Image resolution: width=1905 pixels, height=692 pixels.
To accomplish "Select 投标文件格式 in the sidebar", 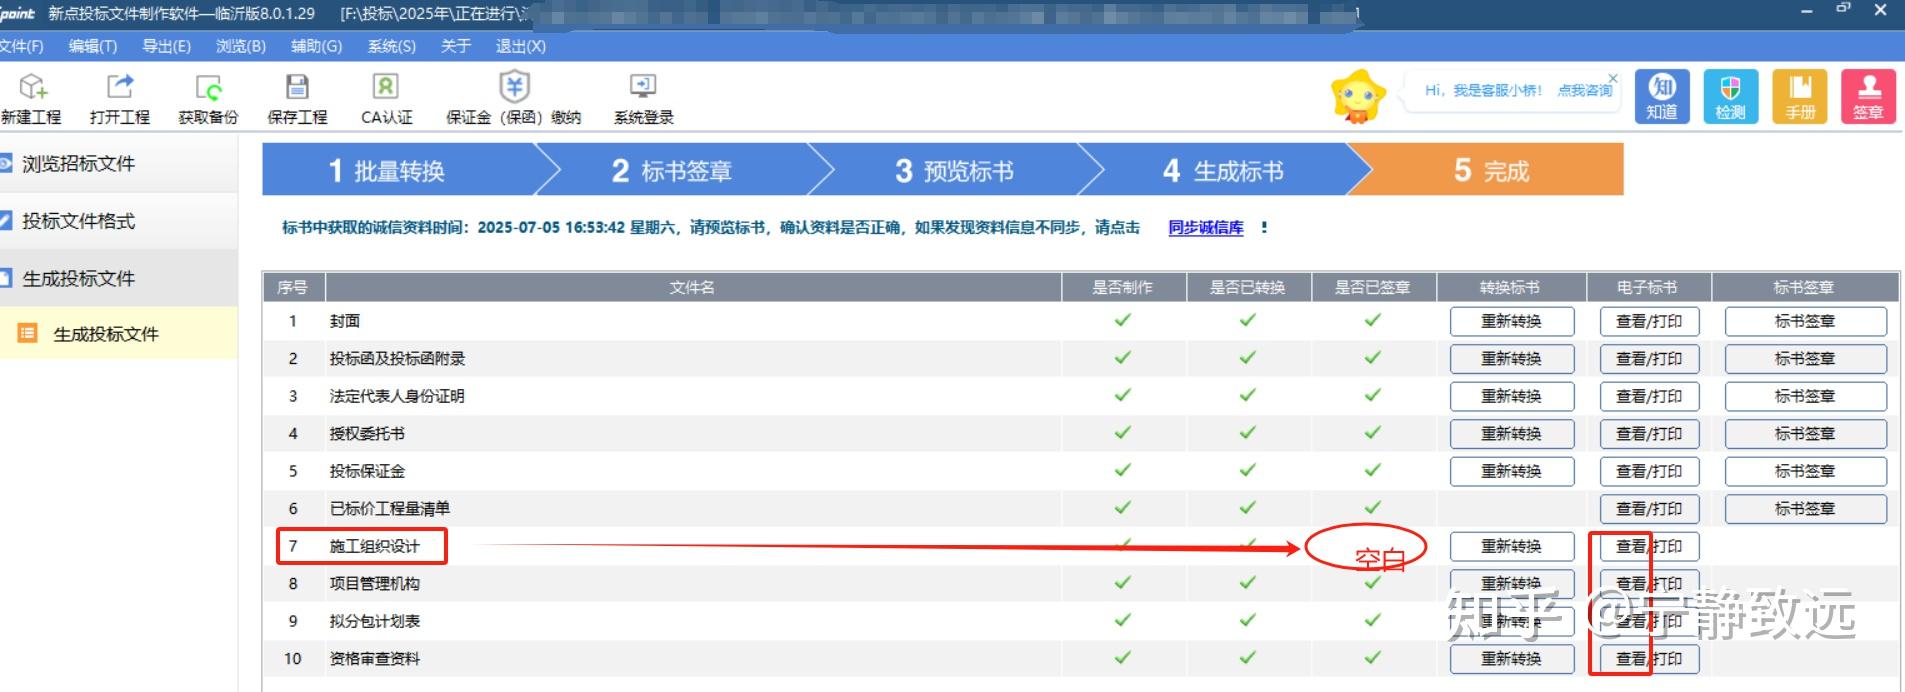I will [x=118, y=221].
